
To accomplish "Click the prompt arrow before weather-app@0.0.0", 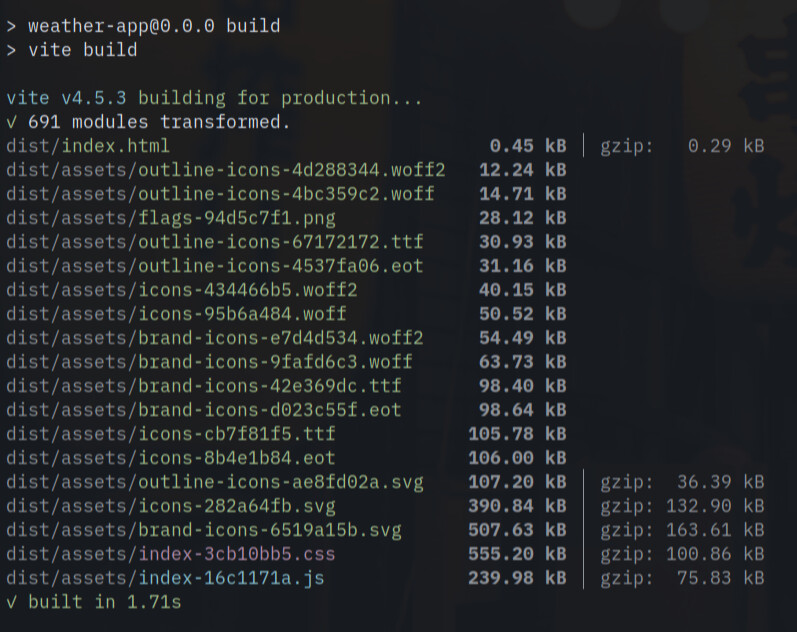I will pos(11,26).
